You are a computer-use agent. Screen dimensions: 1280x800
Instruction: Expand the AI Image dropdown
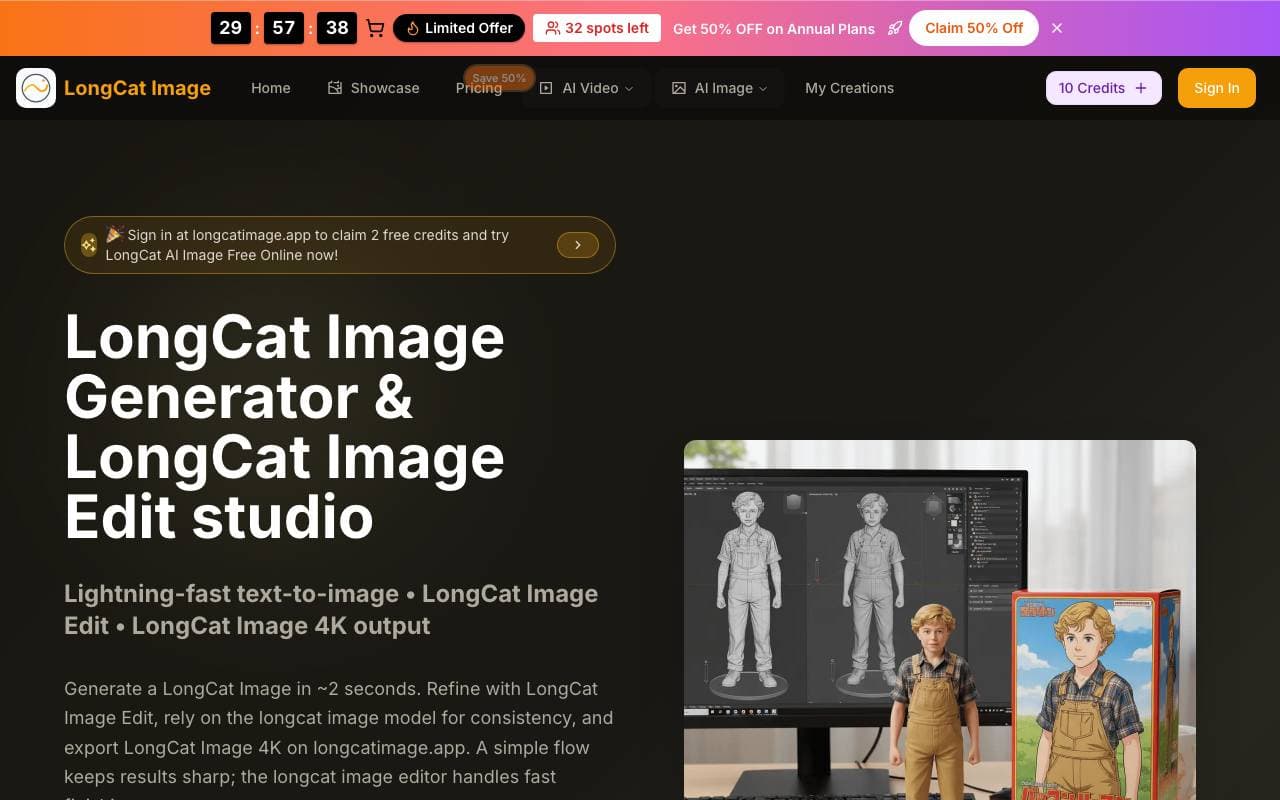pyautogui.click(x=720, y=88)
